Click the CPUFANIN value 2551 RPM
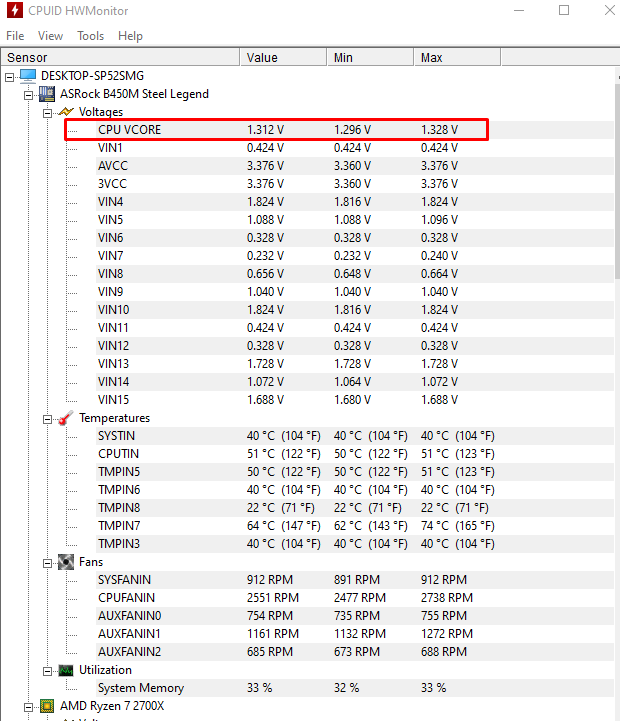Image resolution: width=620 pixels, height=721 pixels. (x=273, y=598)
